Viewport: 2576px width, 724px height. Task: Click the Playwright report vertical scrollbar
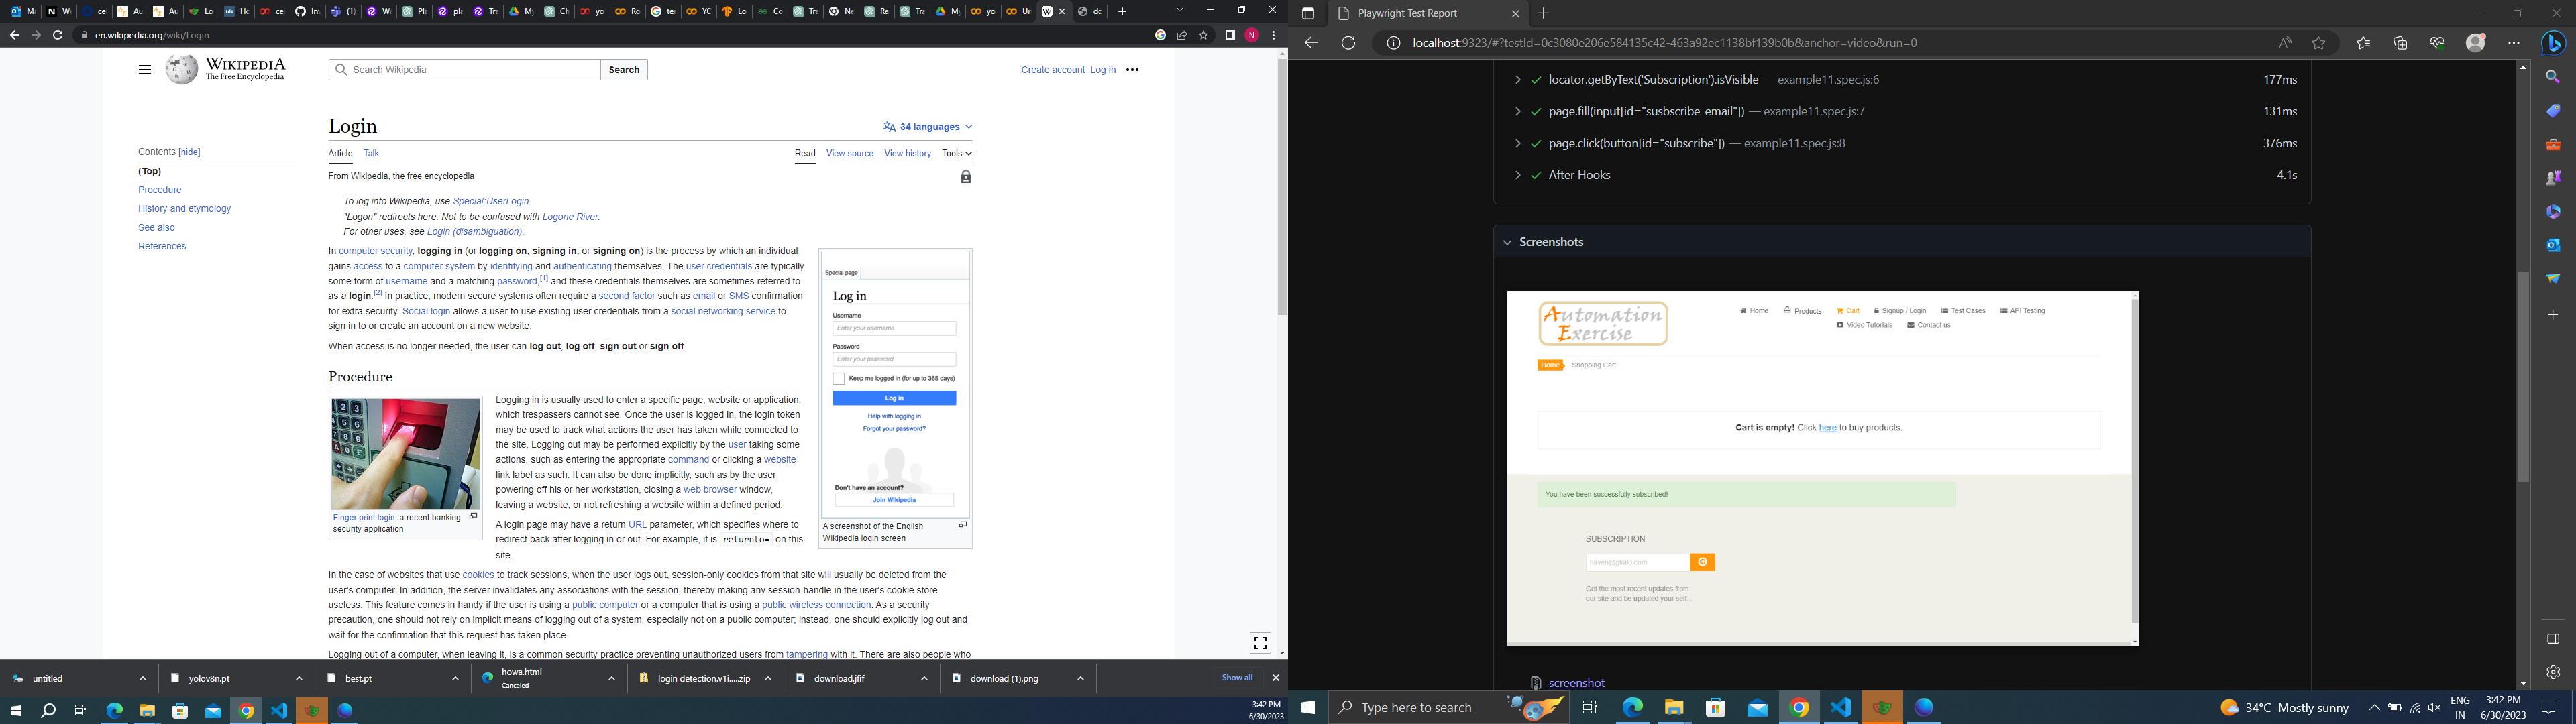[x=2523, y=377]
